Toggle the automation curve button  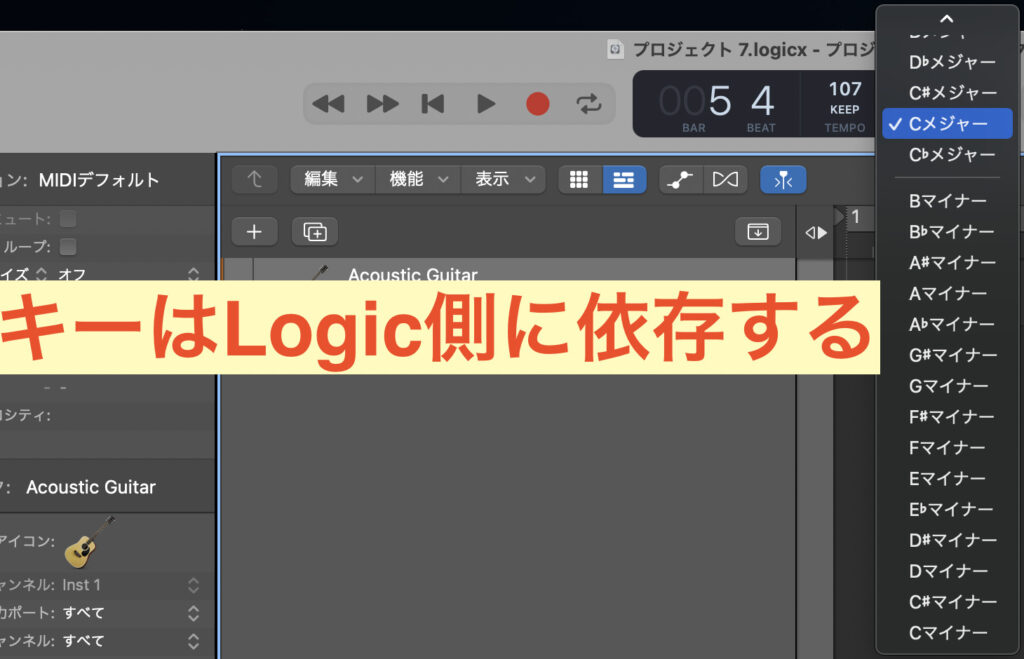coord(680,180)
